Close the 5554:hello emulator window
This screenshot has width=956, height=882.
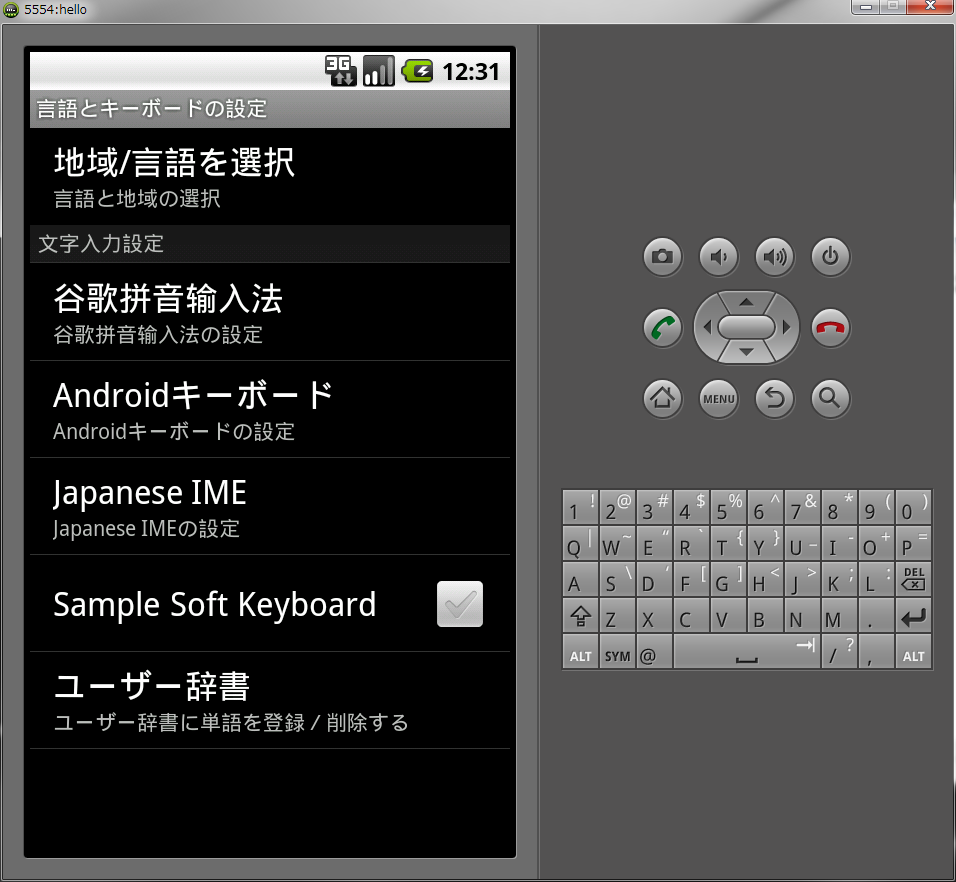(930, 7)
